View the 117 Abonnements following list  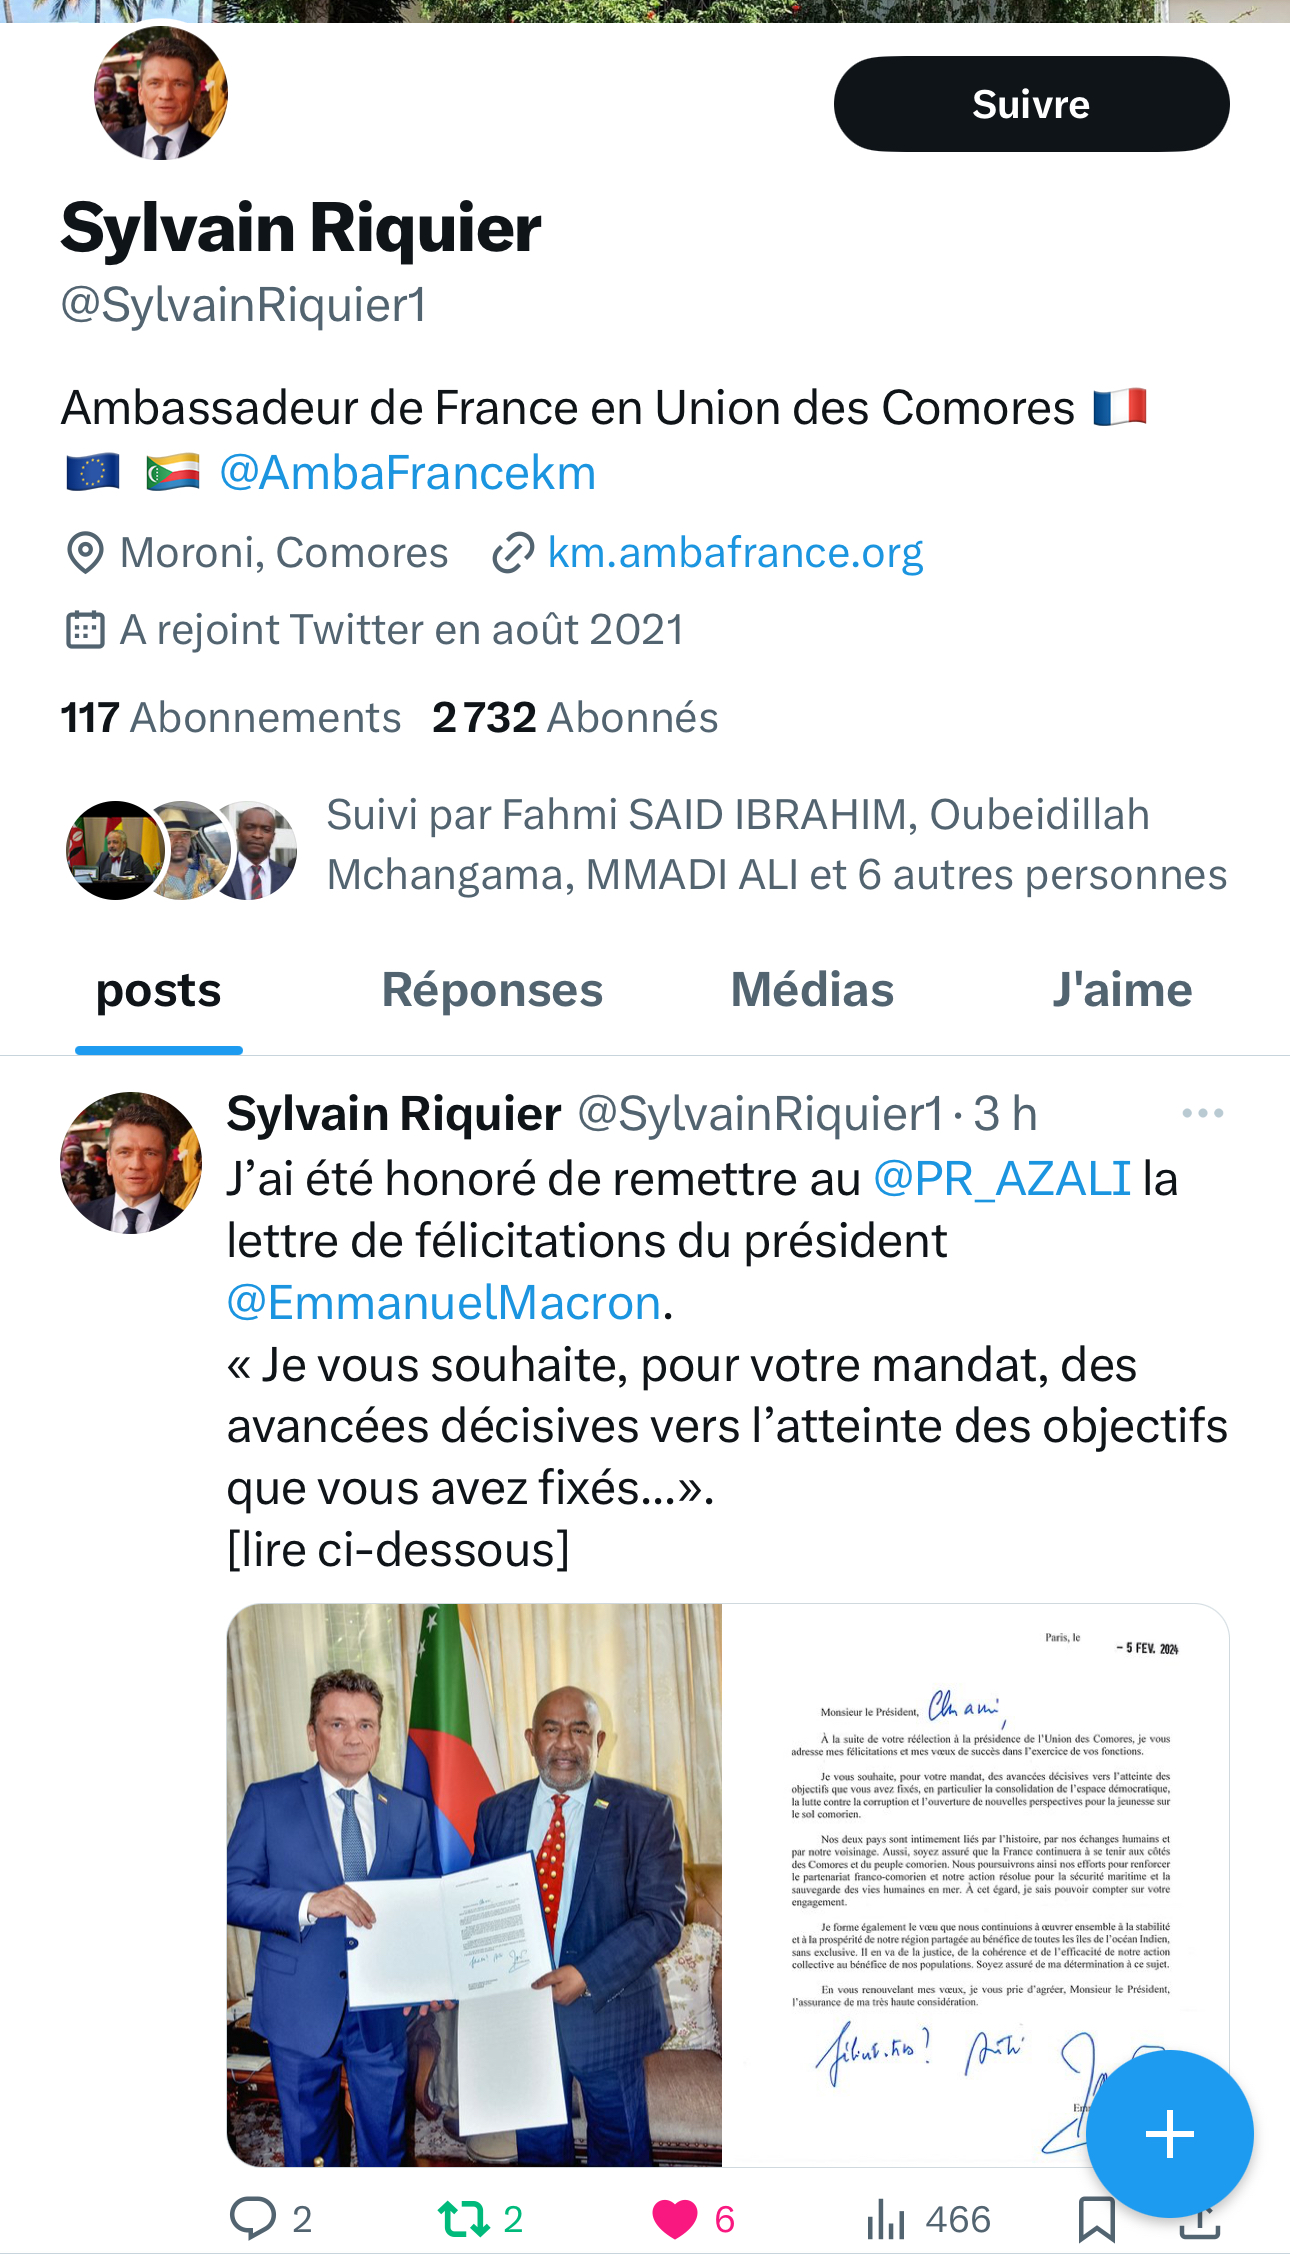point(231,717)
